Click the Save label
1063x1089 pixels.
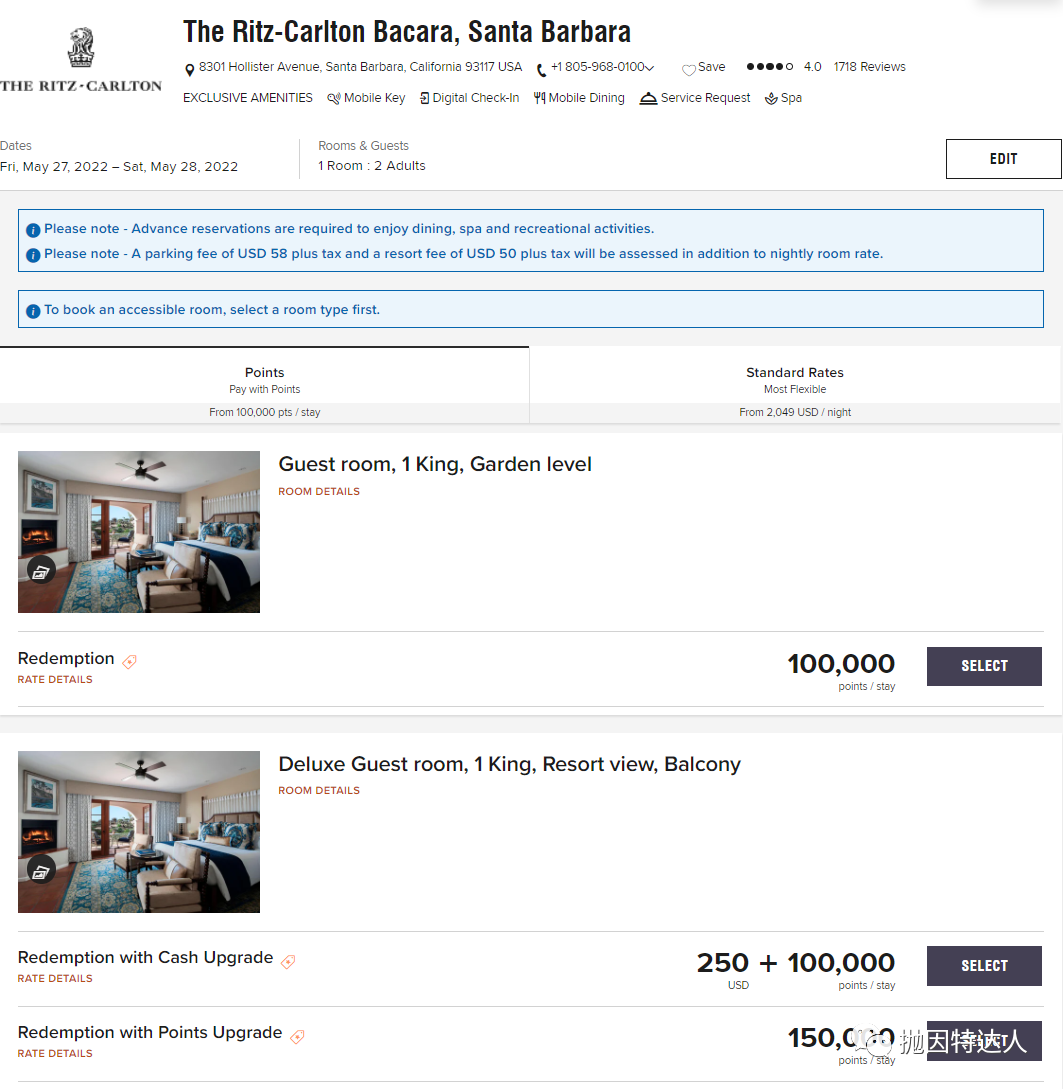click(711, 67)
